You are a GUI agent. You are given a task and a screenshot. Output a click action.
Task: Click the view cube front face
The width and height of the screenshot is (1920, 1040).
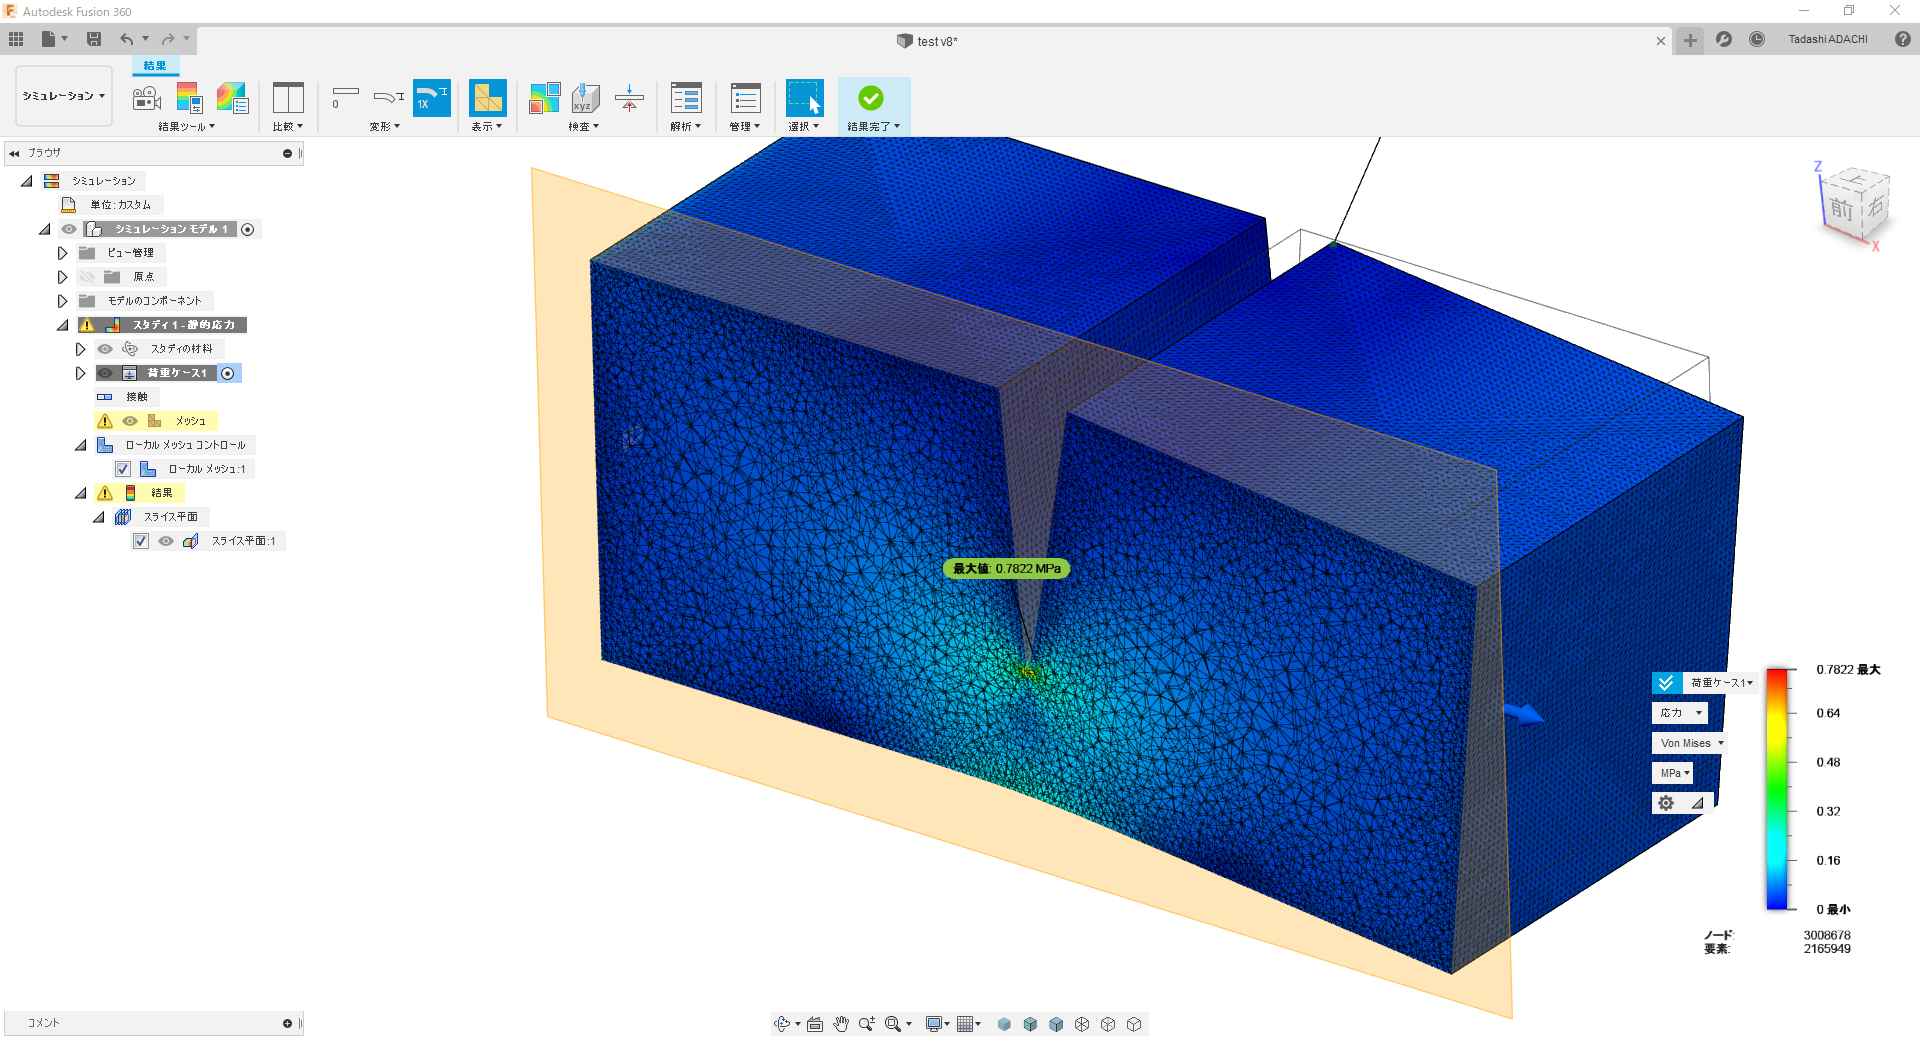click(x=1841, y=209)
